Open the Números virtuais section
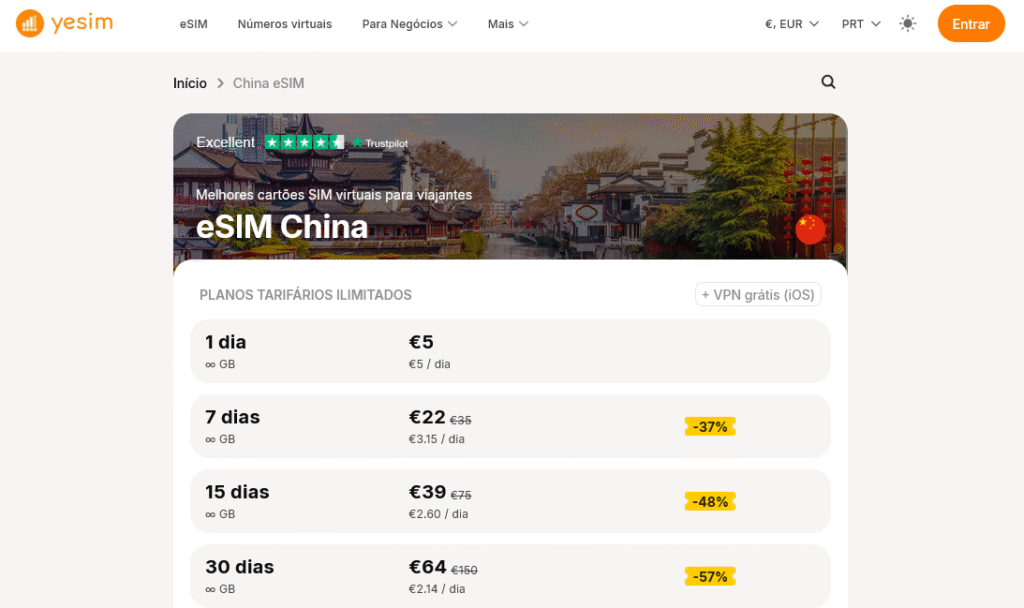The height and width of the screenshot is (608, 1024). tap(284, 23)
